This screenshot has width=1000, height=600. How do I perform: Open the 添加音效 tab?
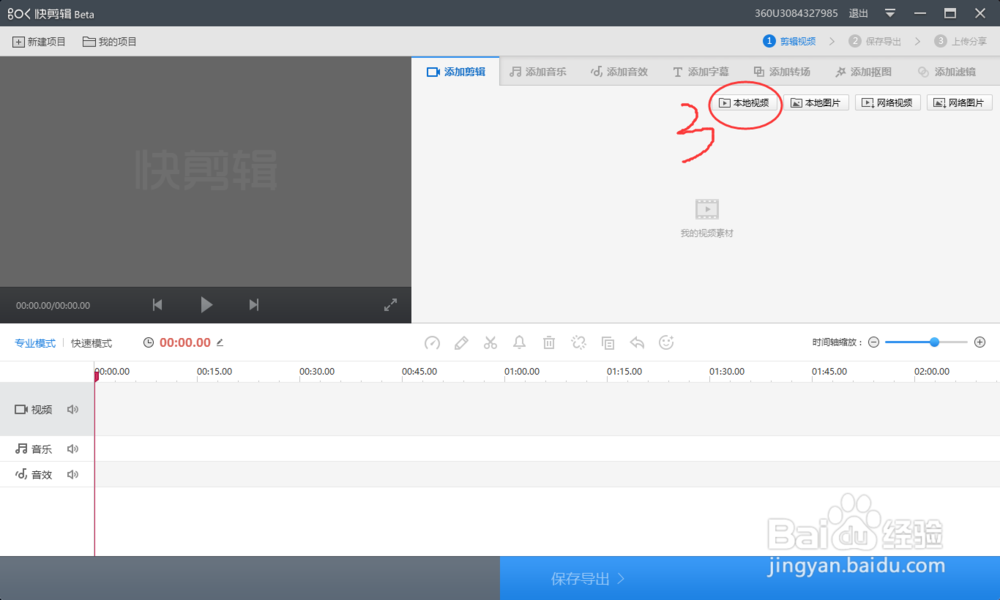click(x=619, y=71)
